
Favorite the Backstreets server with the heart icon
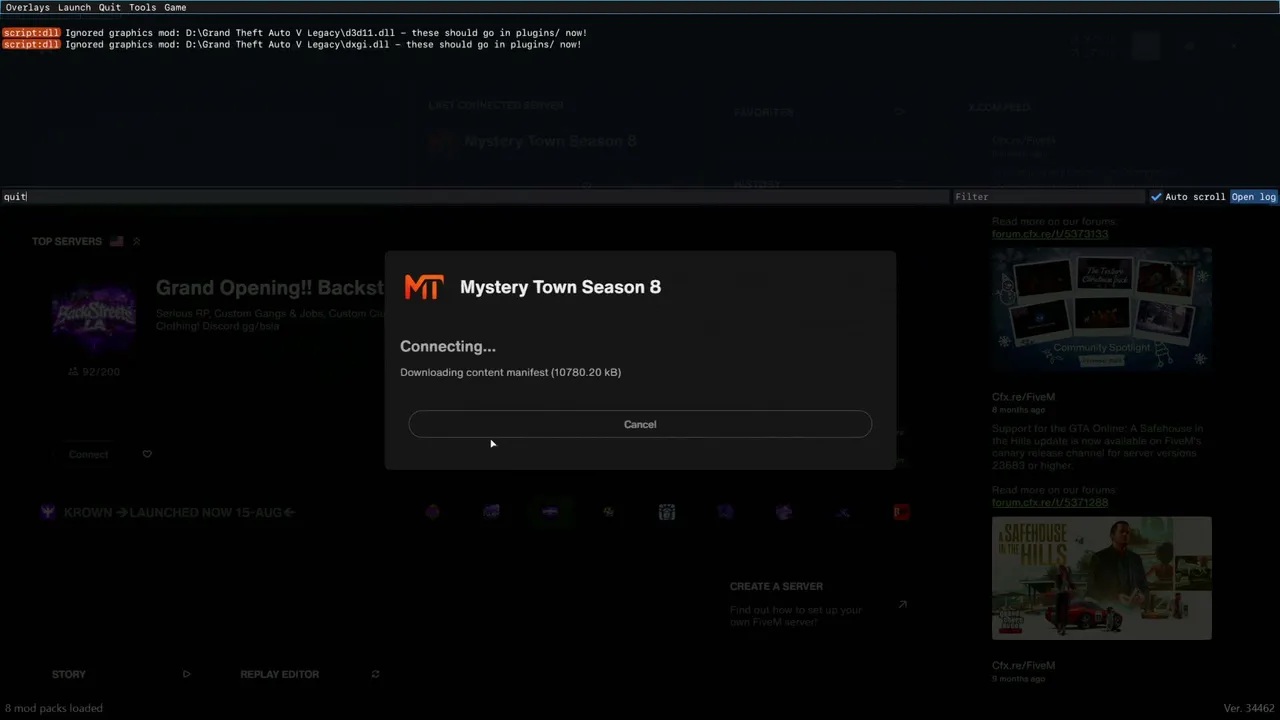pyautogui.click(x=147, y=454)
